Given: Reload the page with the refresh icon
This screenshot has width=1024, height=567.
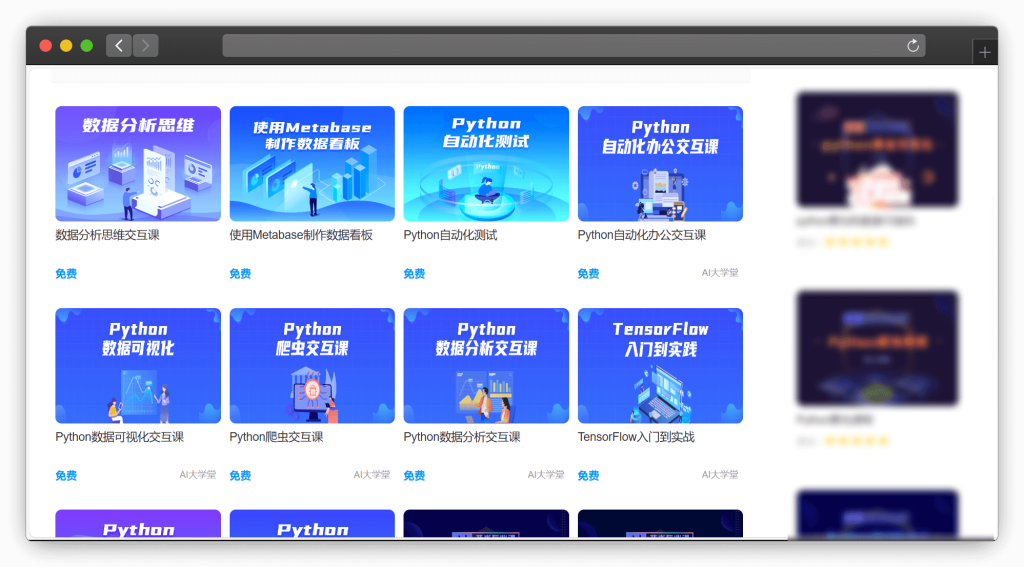Looking at the screenshot, I should tap(913, 46).
